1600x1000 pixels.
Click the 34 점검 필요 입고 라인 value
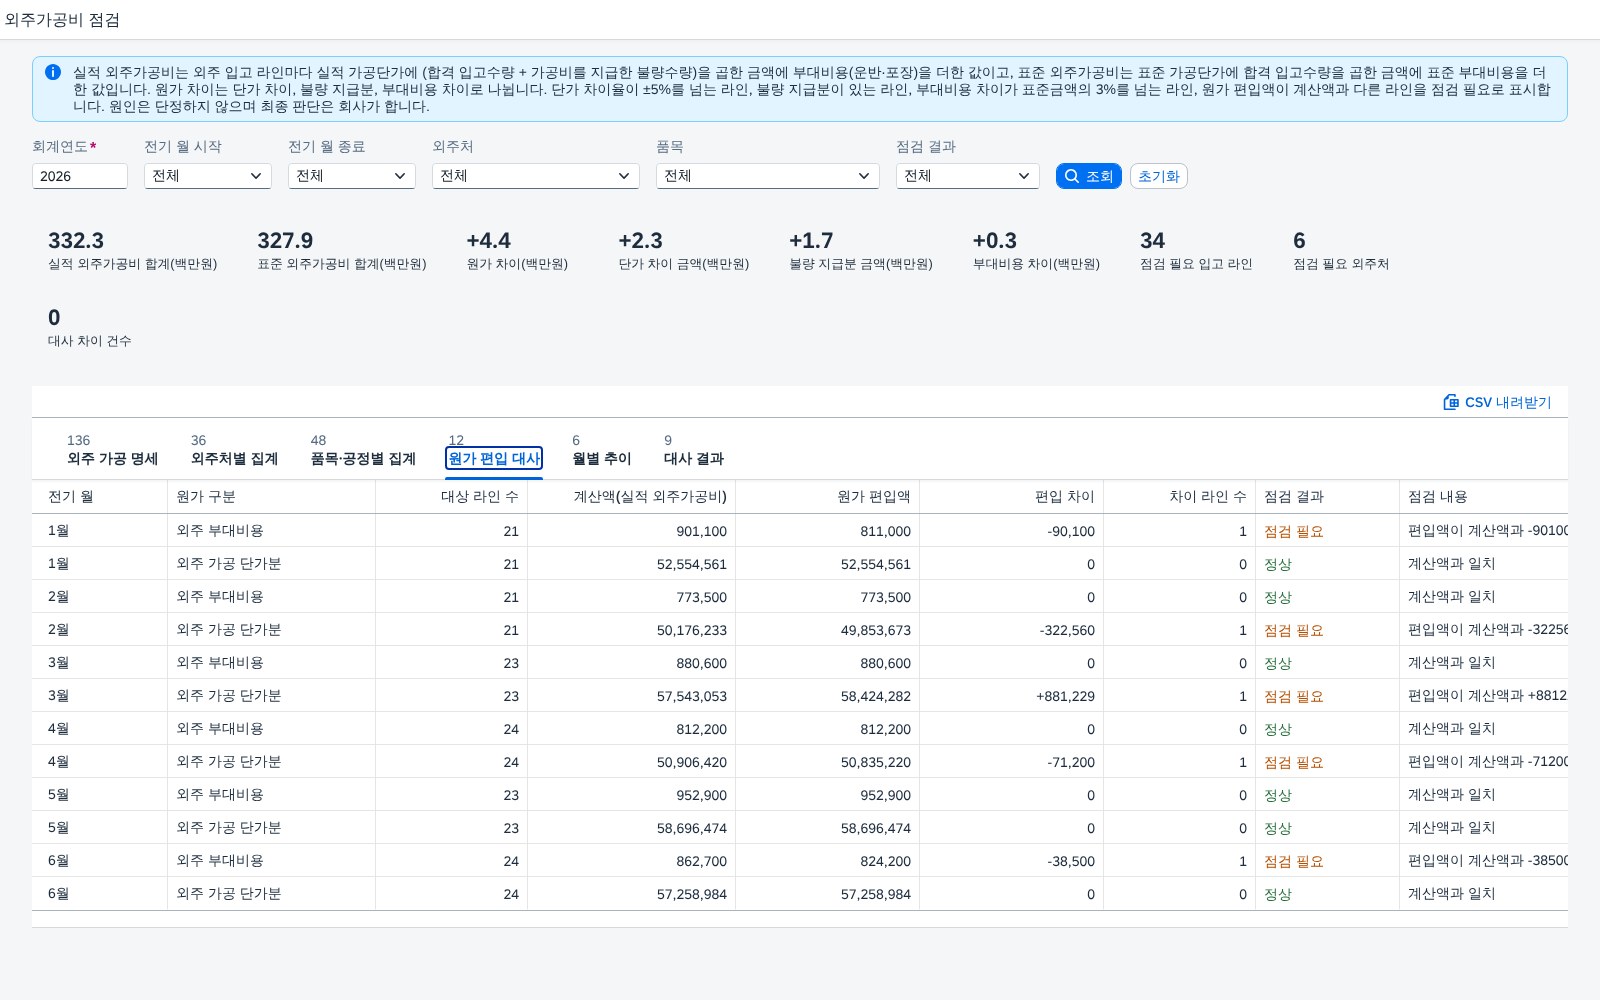(1152, 241)
